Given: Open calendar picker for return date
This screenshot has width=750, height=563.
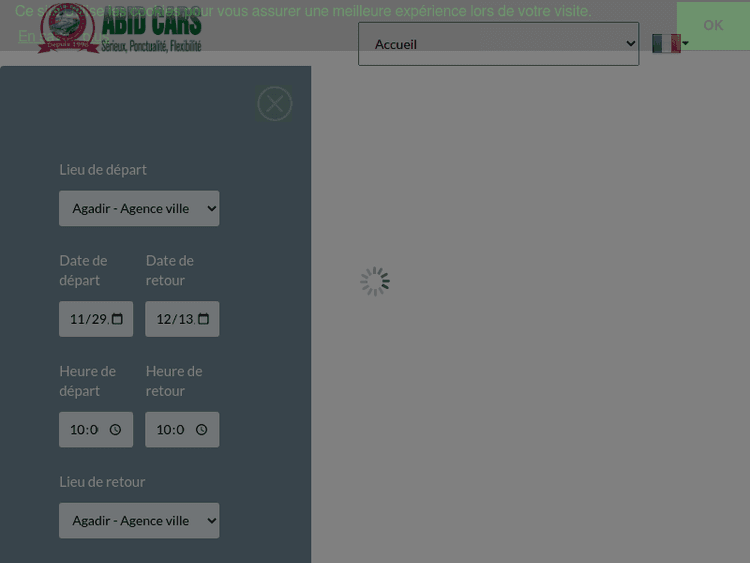Looking at the screenshot, I should [203, 319].
